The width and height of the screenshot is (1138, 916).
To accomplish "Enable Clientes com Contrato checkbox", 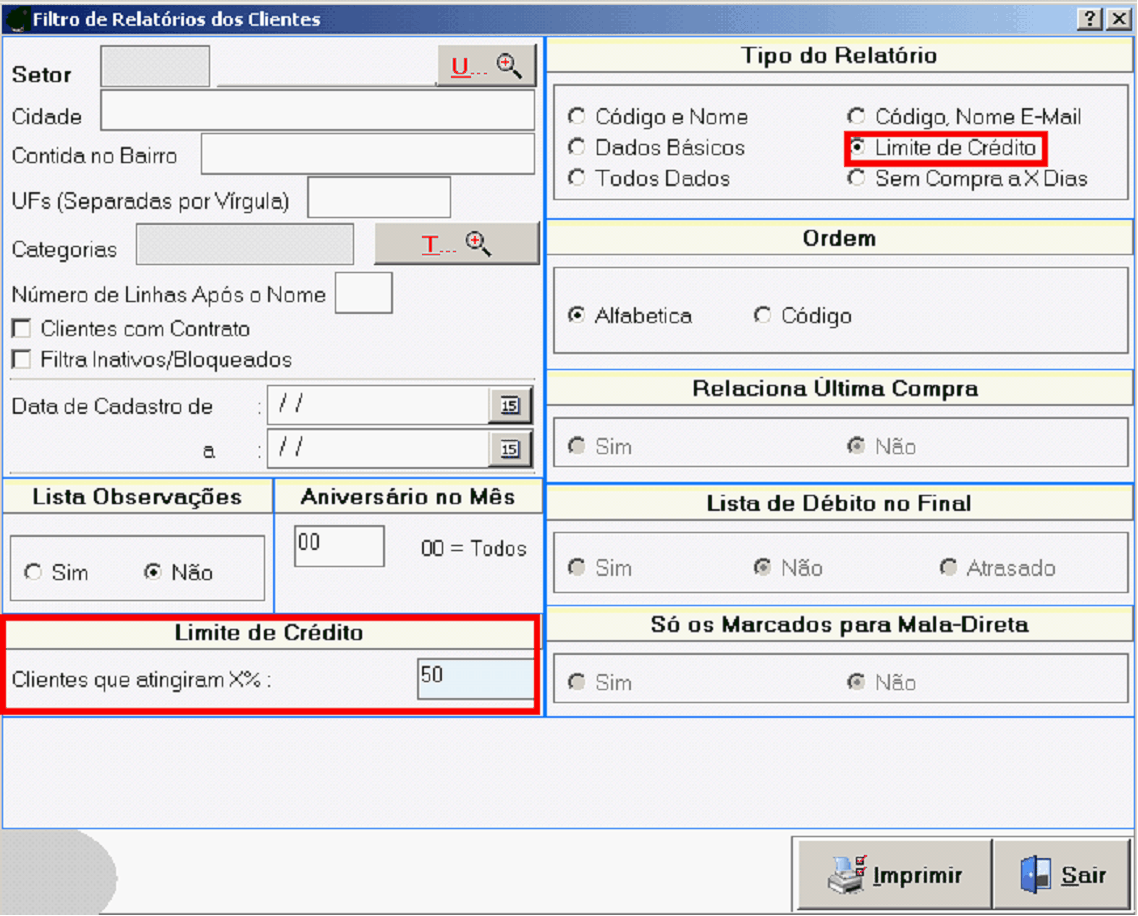I will pos(20,329).
